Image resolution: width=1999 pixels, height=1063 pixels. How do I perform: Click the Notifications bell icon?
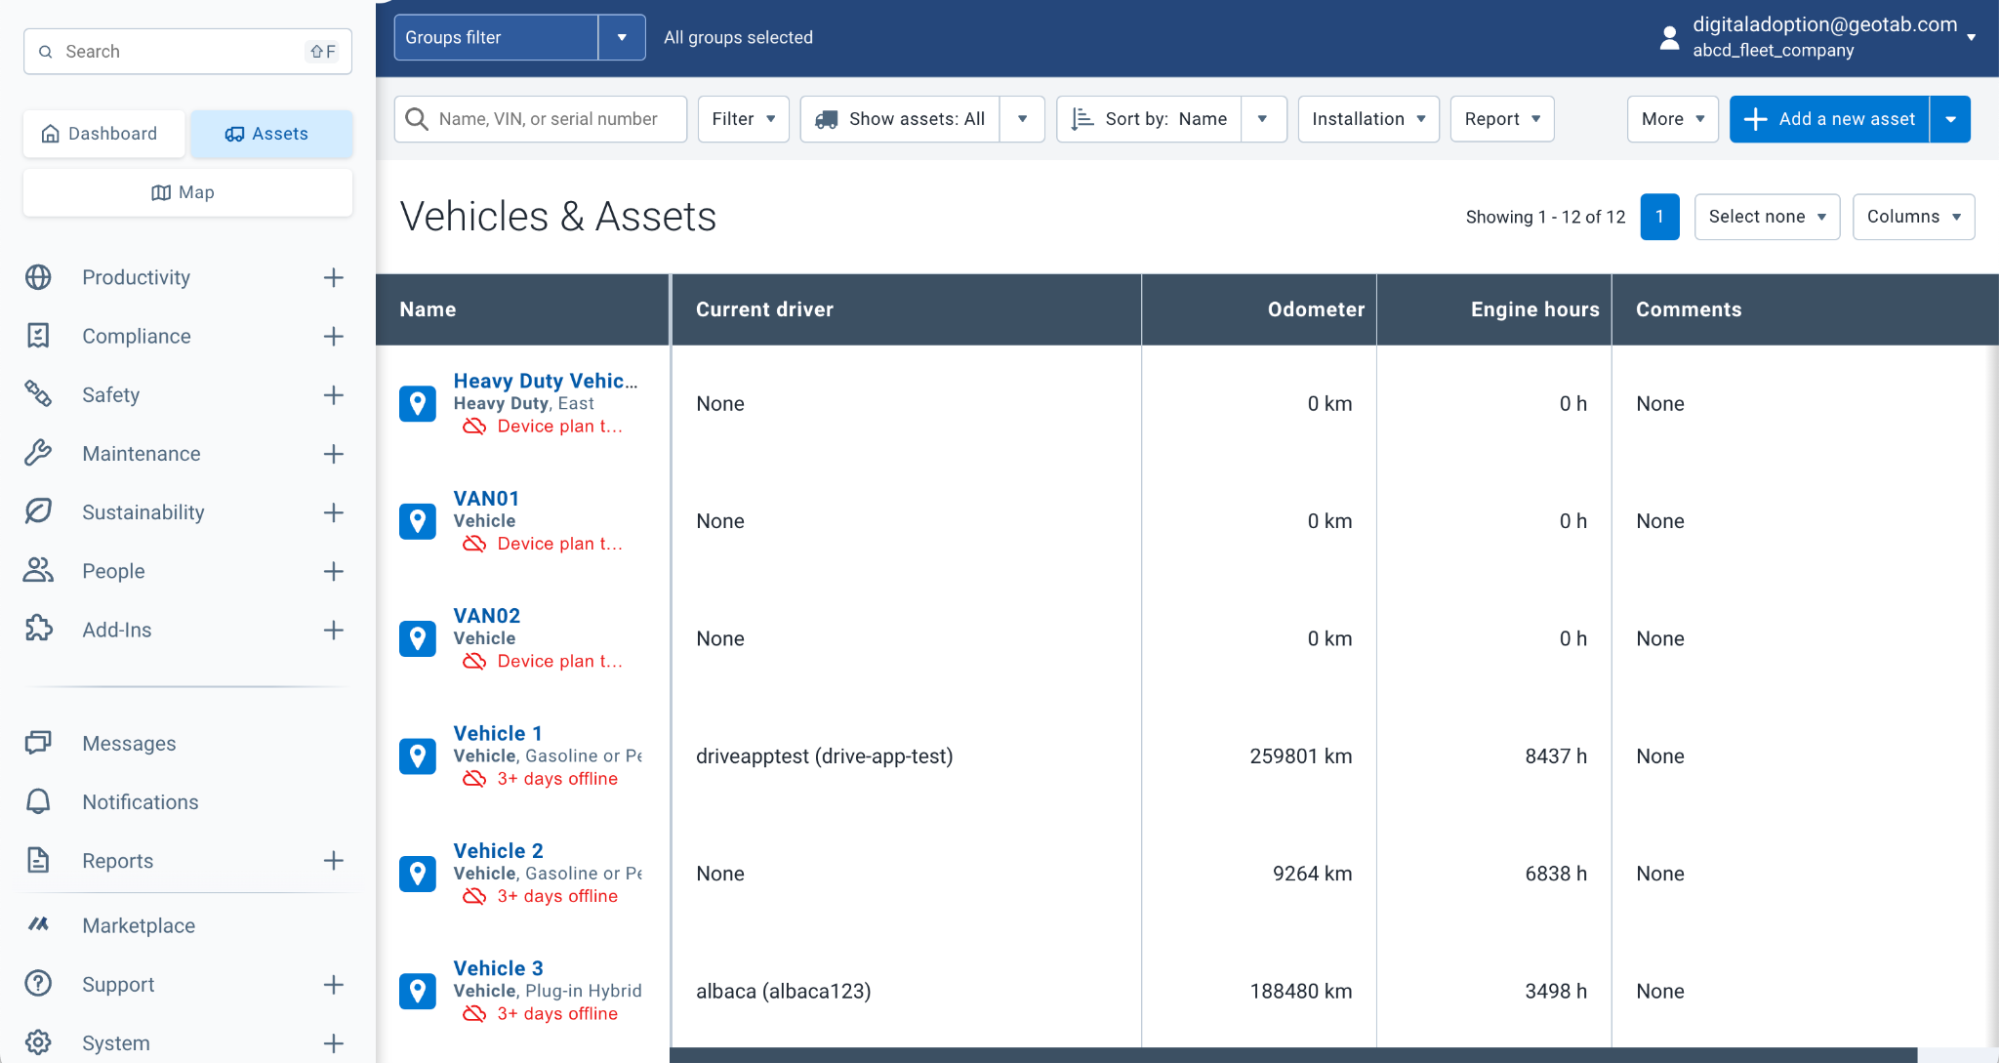click(x=38, y=801)
